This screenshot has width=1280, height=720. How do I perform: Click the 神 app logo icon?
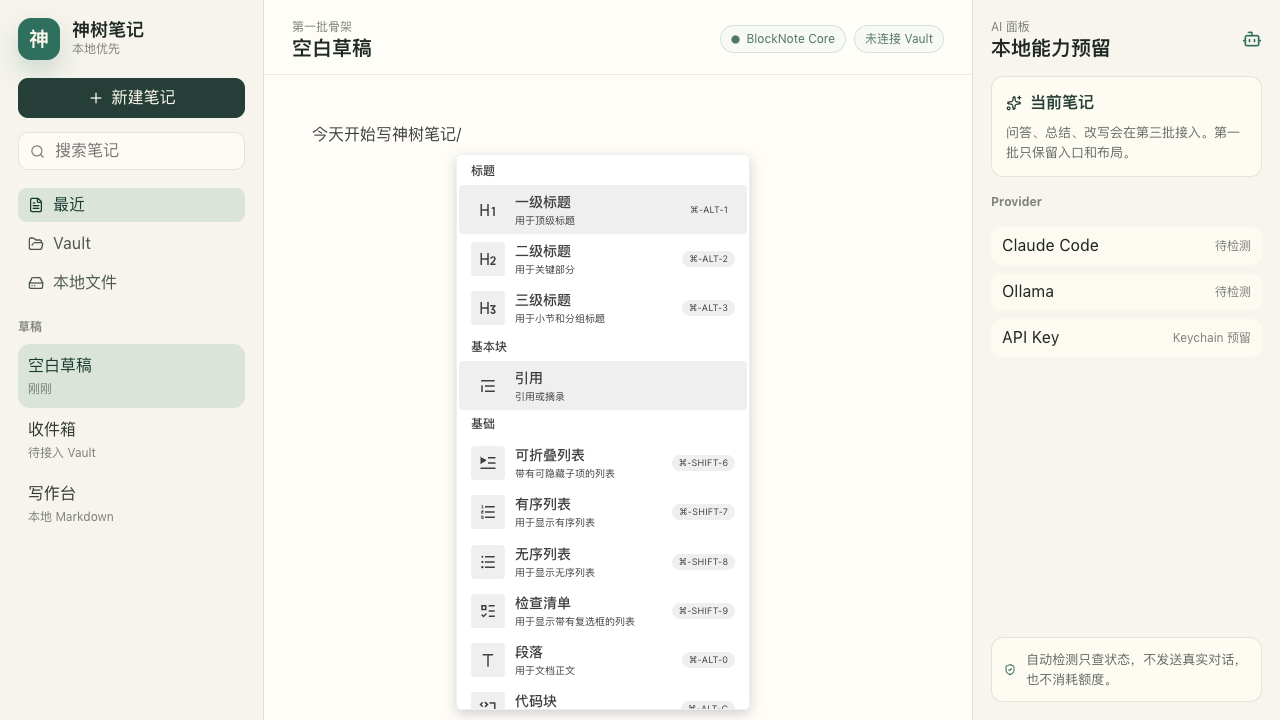click(x=39, y=39)
